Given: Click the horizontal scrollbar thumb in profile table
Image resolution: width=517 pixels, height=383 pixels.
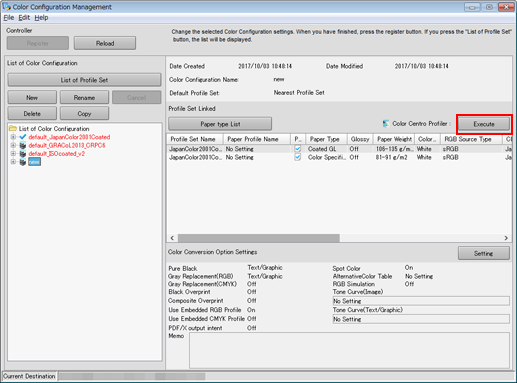Looking at the screenshot, I should 259,238.
